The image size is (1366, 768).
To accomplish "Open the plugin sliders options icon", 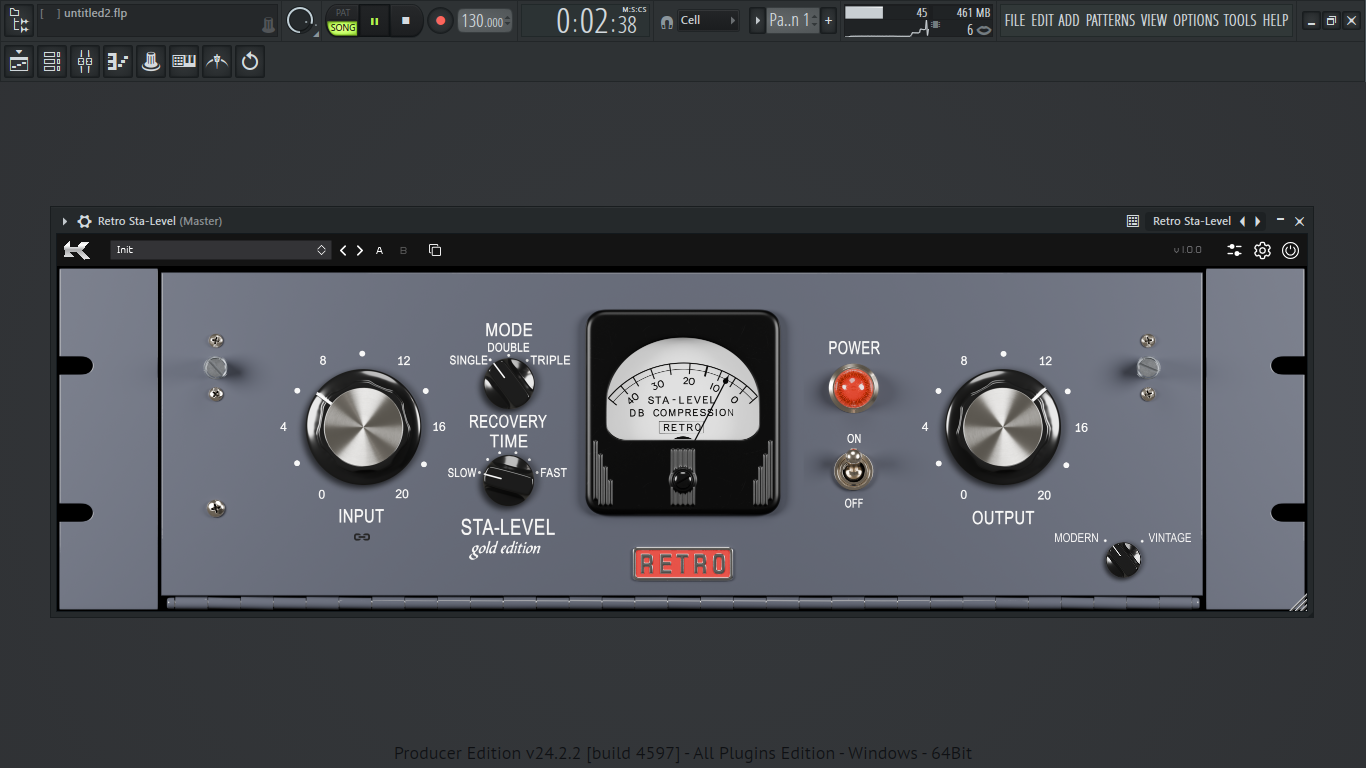I will pyautogui.click(x=1235, y=250).
